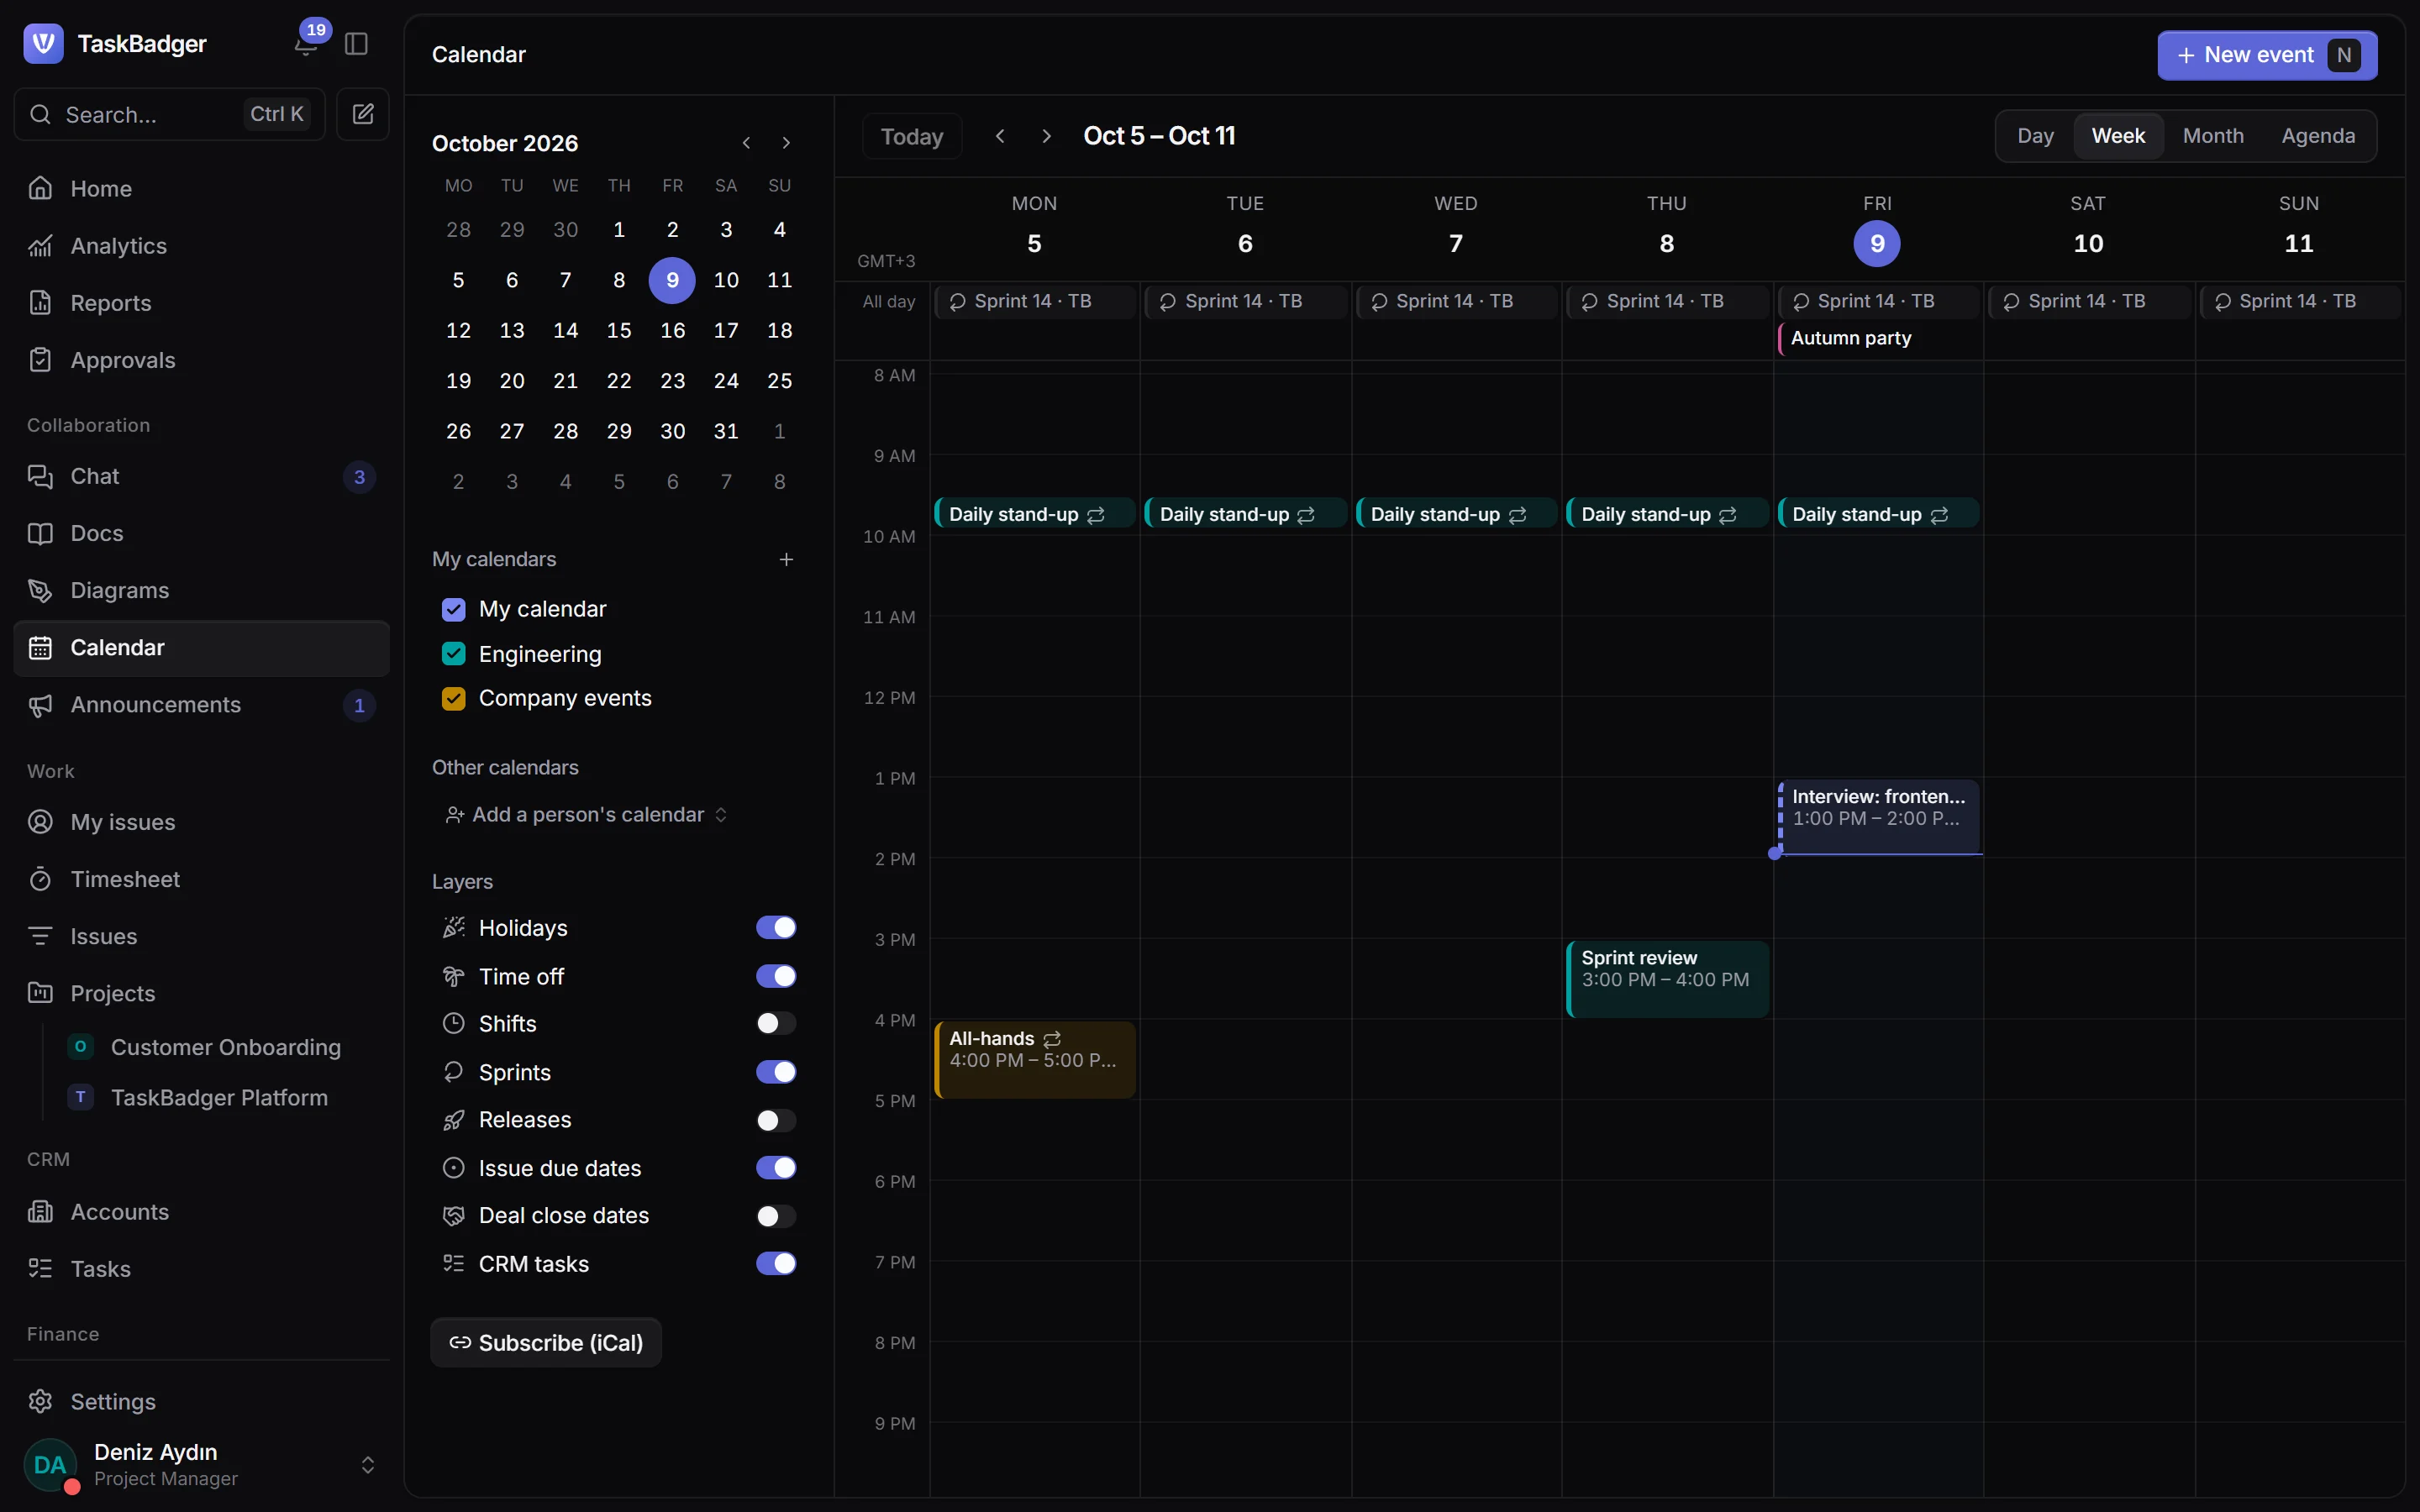Expand the Deniz Aydın user menu
Screen dimensions: 2420x1512
tap(201, 1465)
